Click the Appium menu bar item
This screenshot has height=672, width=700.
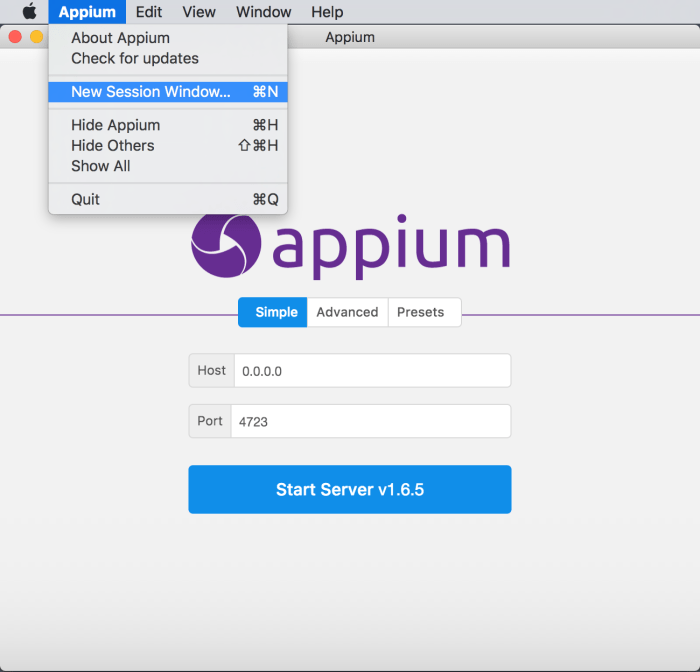click(87, 12)
